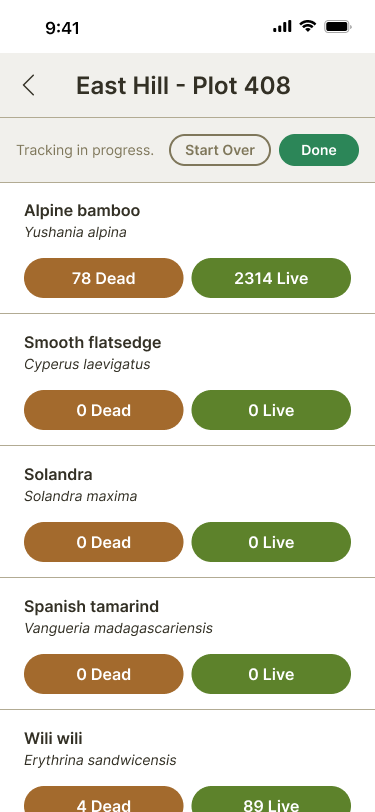Tap Smooth flatsedge 0 Dead button
The height and width of the screenshot is (812, 375).
click(104, 410)
